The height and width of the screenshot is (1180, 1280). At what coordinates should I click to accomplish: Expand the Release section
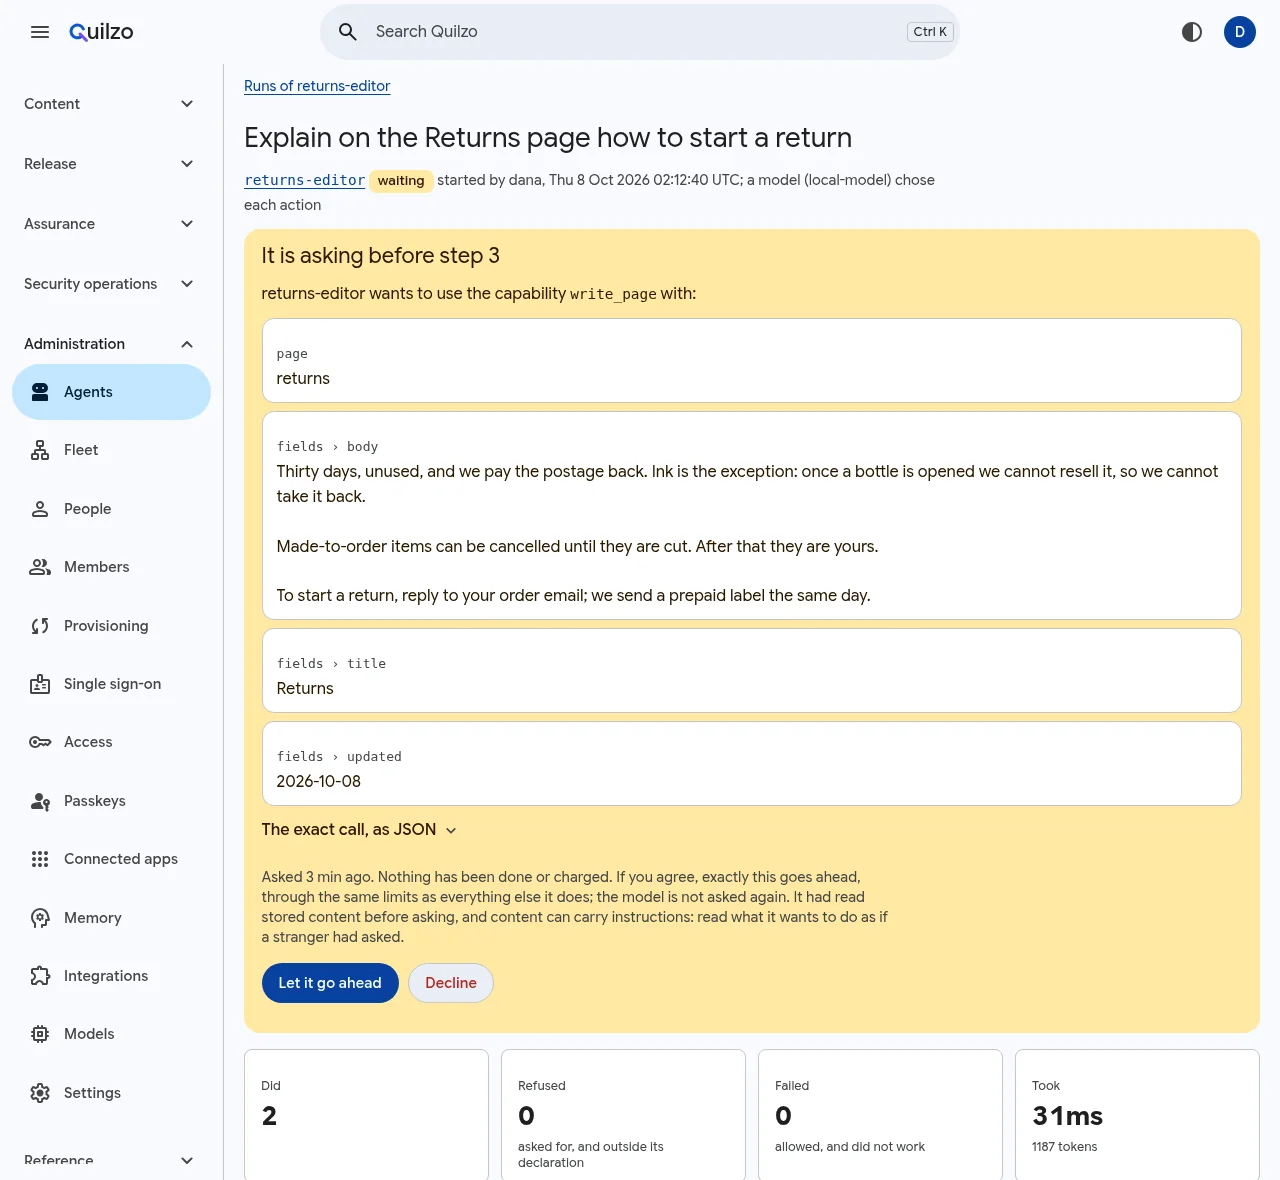(111, 164)
